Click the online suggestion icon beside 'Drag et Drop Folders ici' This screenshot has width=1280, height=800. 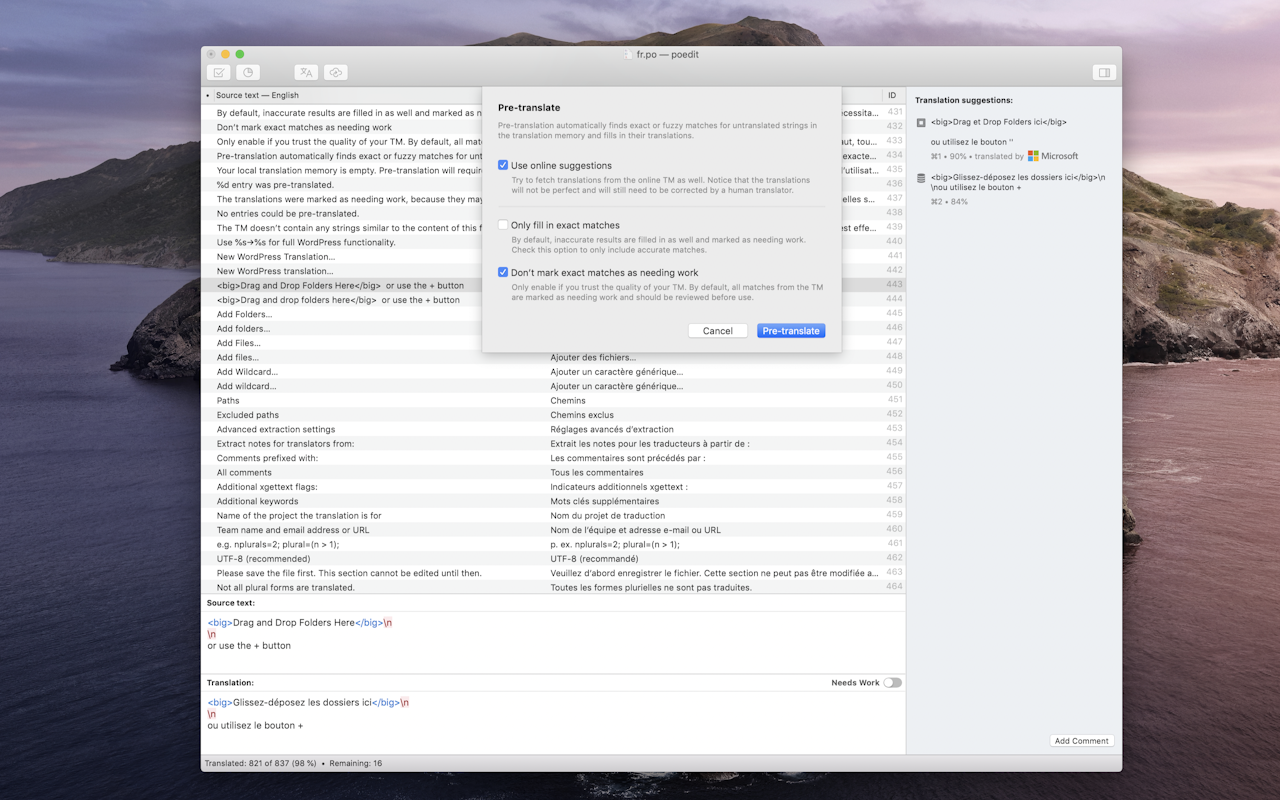pyautogui.click(x=921, y=122)
